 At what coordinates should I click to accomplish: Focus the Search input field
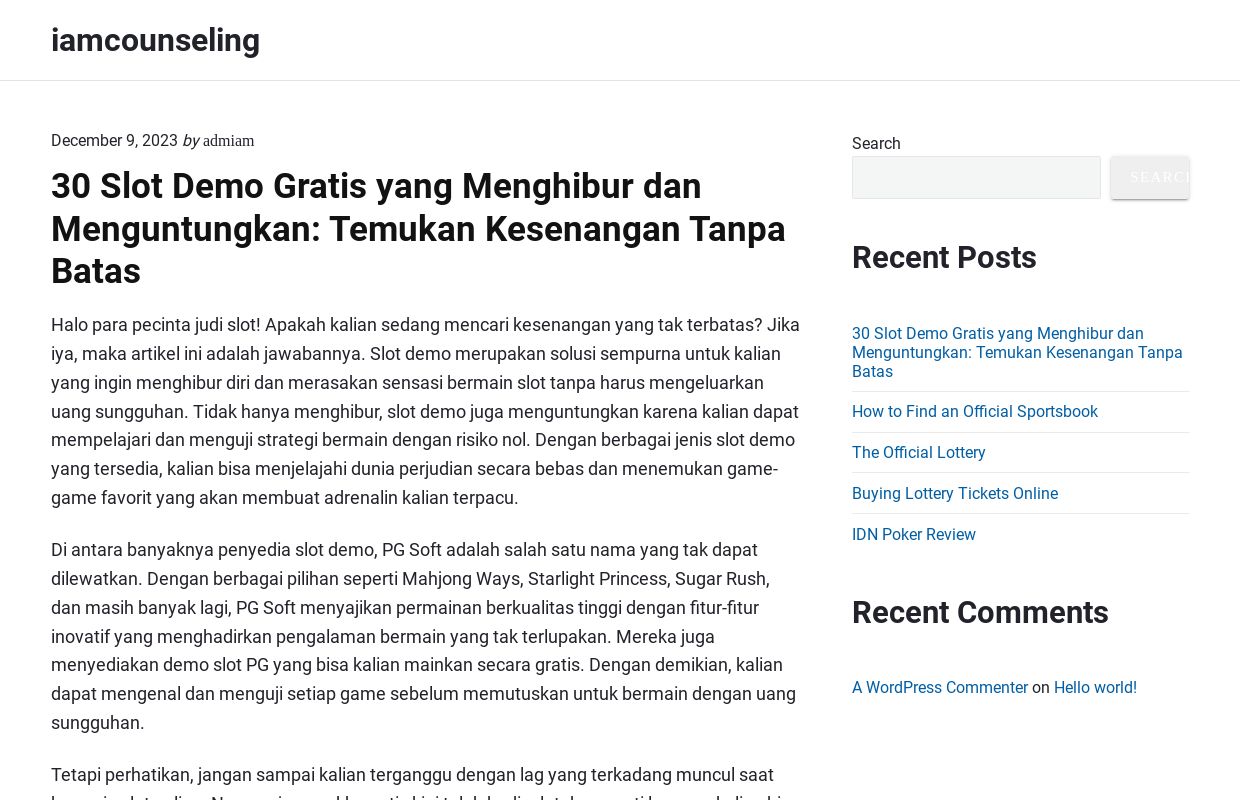pyautogui.click(x=976, y=177)
